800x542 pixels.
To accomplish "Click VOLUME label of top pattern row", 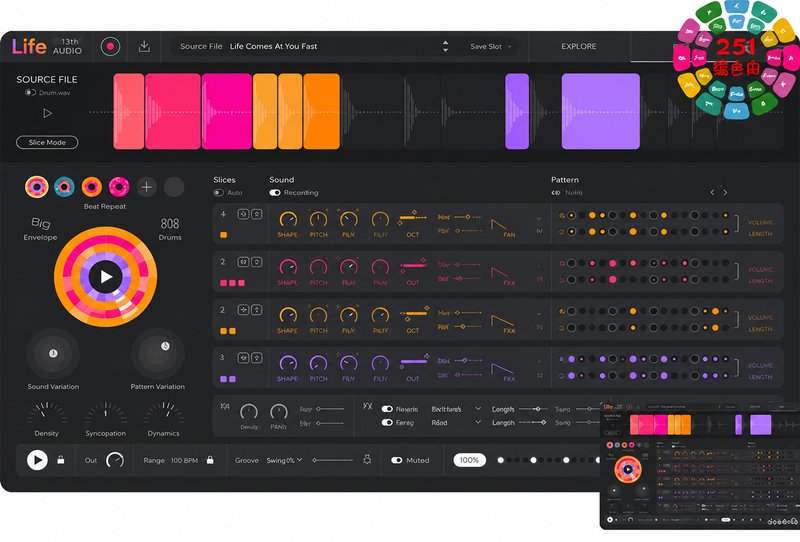I will (x=760, y=223).
